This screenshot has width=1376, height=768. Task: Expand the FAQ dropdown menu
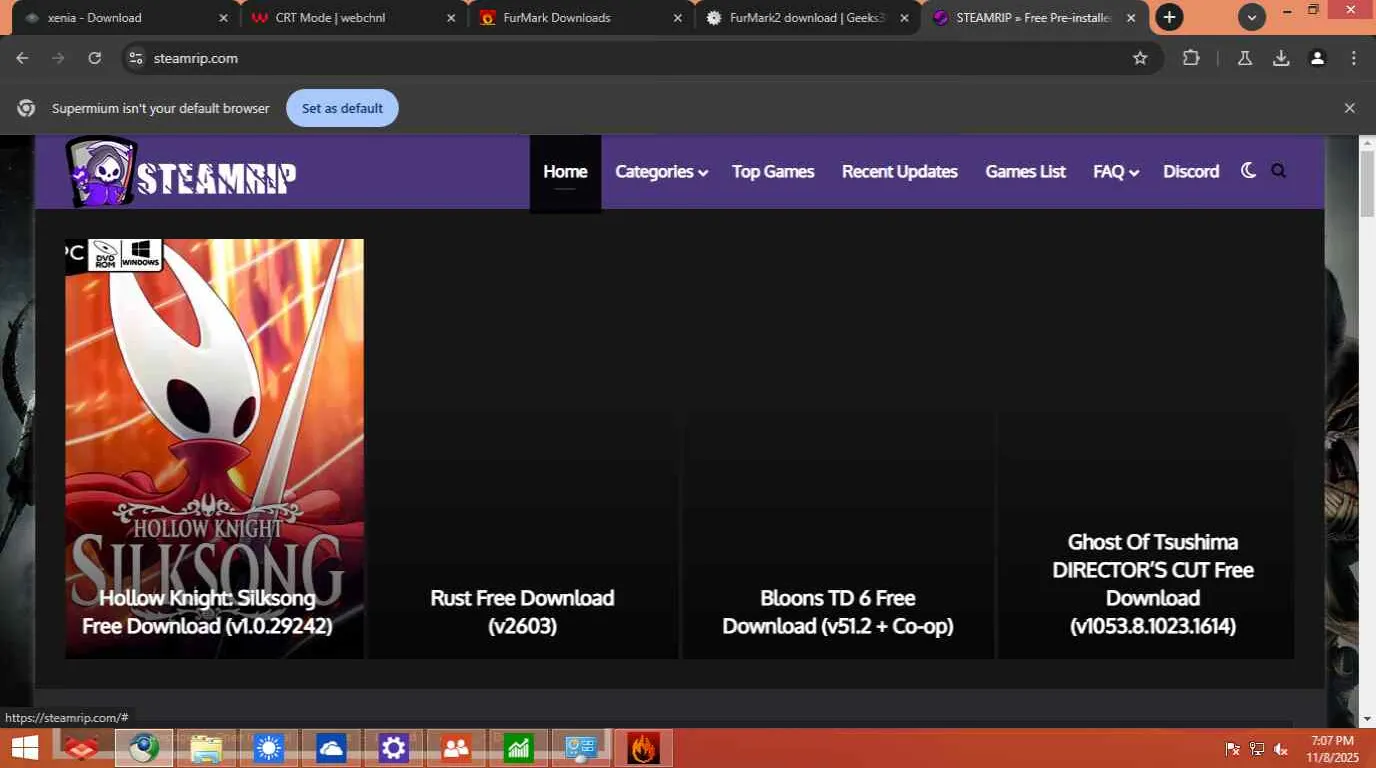click(x=1116, y=171)
